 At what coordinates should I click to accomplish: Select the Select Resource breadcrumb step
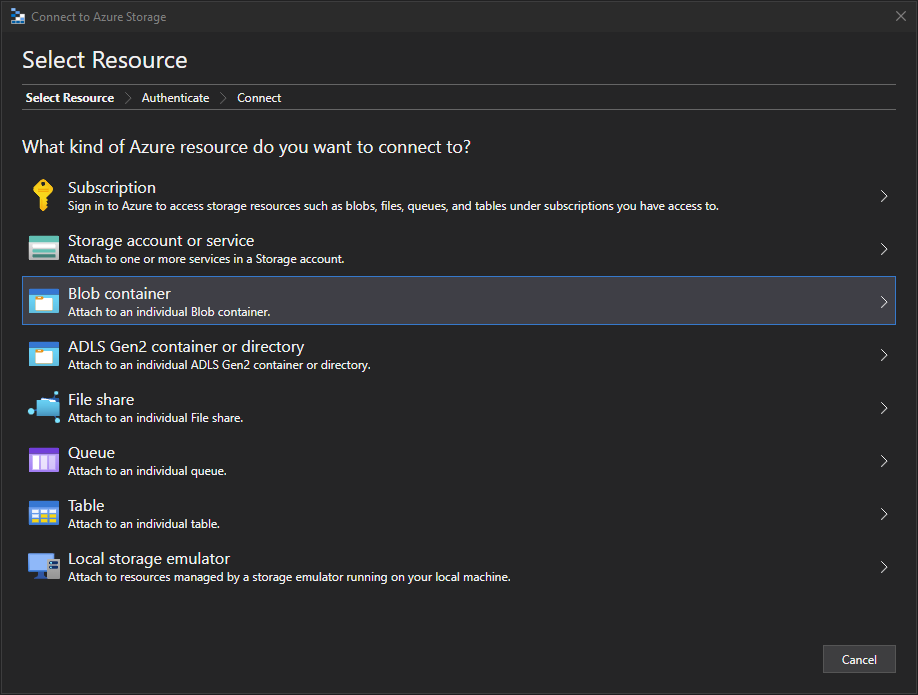tap(70, 98)
